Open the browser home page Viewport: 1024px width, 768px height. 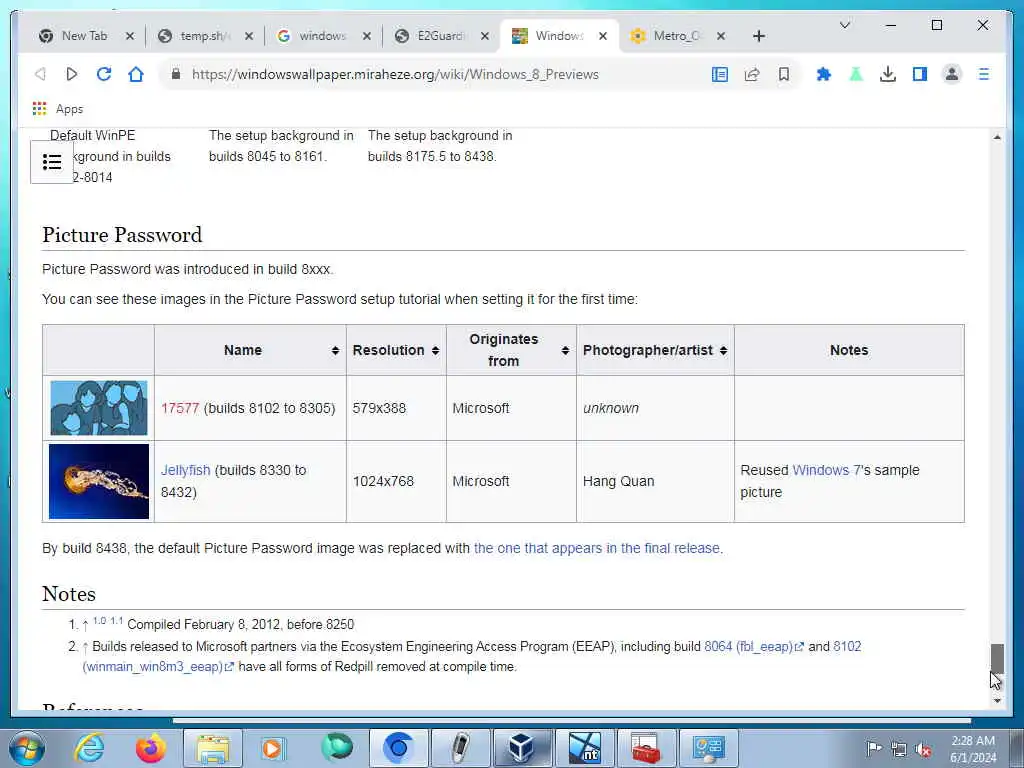coord(136,74)
